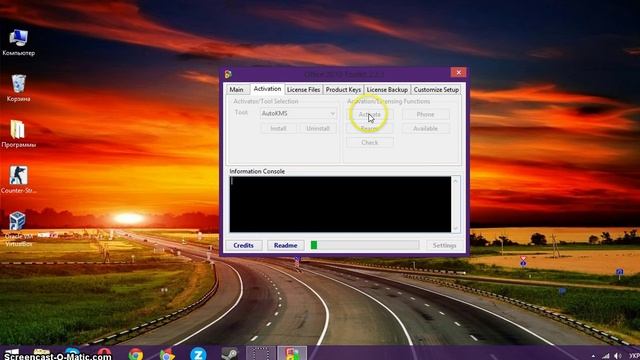Open the Credits page
Image resolution: width=640 pixels, height=360 pixels.
tap(244, 245)
